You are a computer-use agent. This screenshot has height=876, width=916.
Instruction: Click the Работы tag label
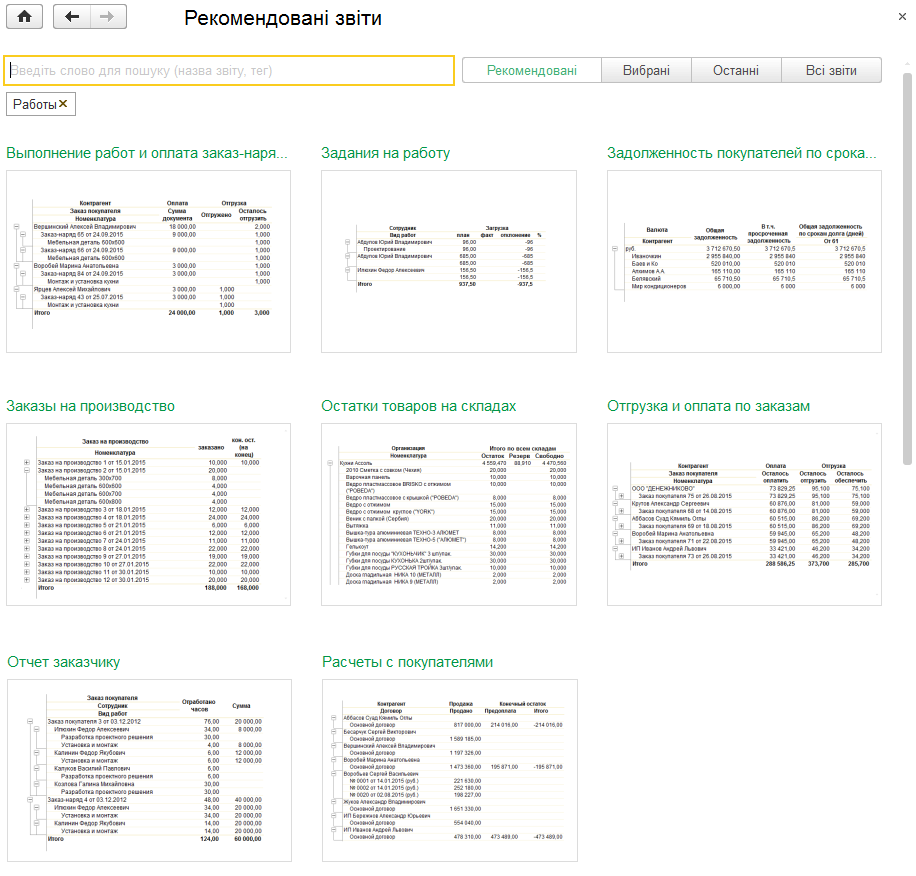point(34,105)
